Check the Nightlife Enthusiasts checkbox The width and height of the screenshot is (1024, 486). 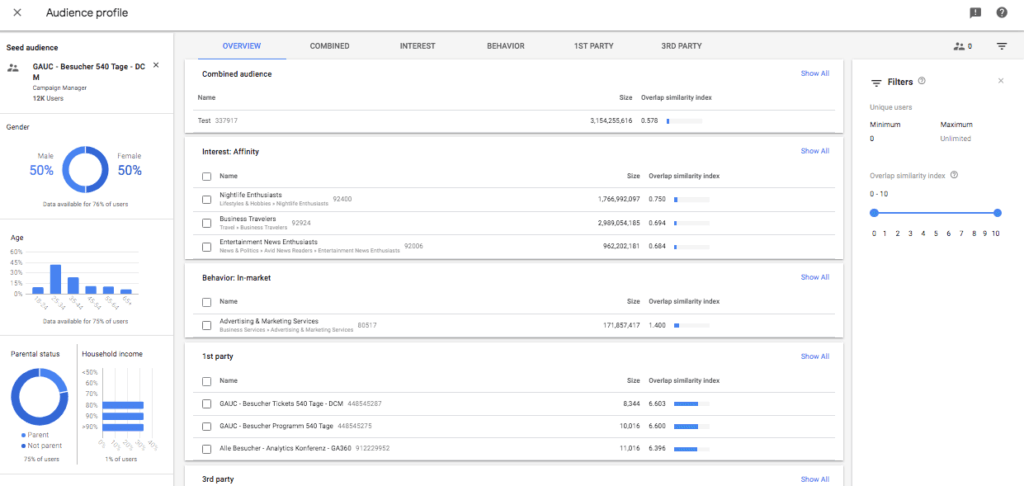(x=206, y=198)
